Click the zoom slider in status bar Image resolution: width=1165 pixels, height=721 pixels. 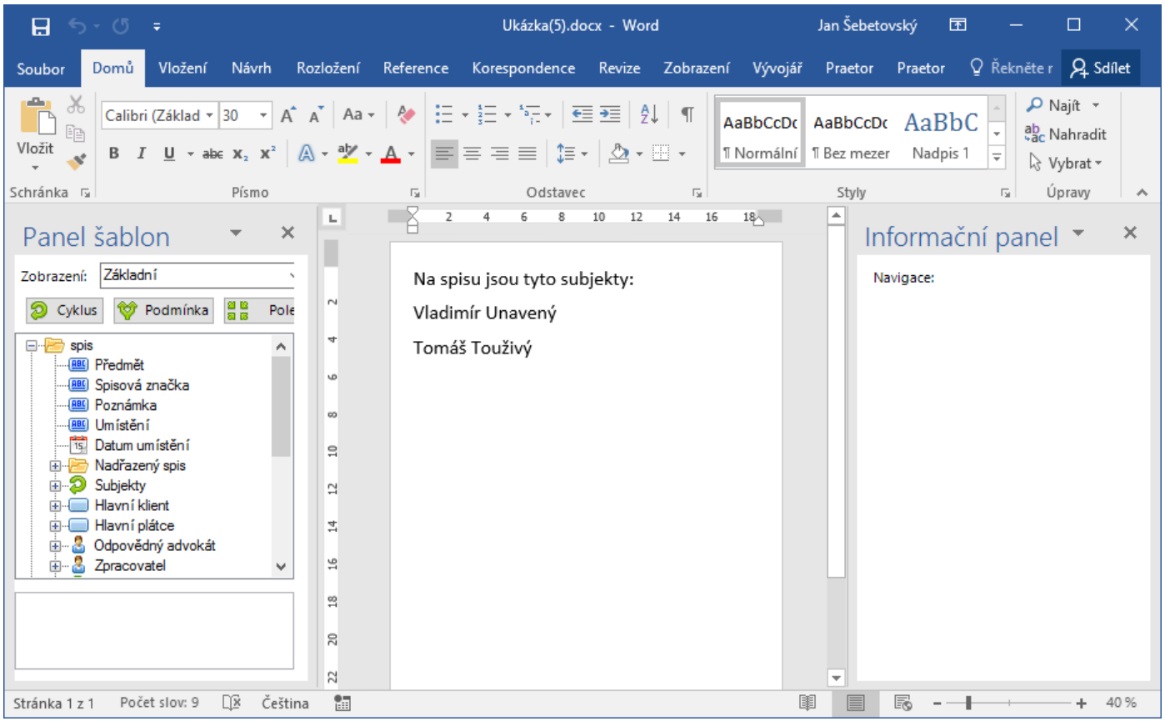pos(968,703)
